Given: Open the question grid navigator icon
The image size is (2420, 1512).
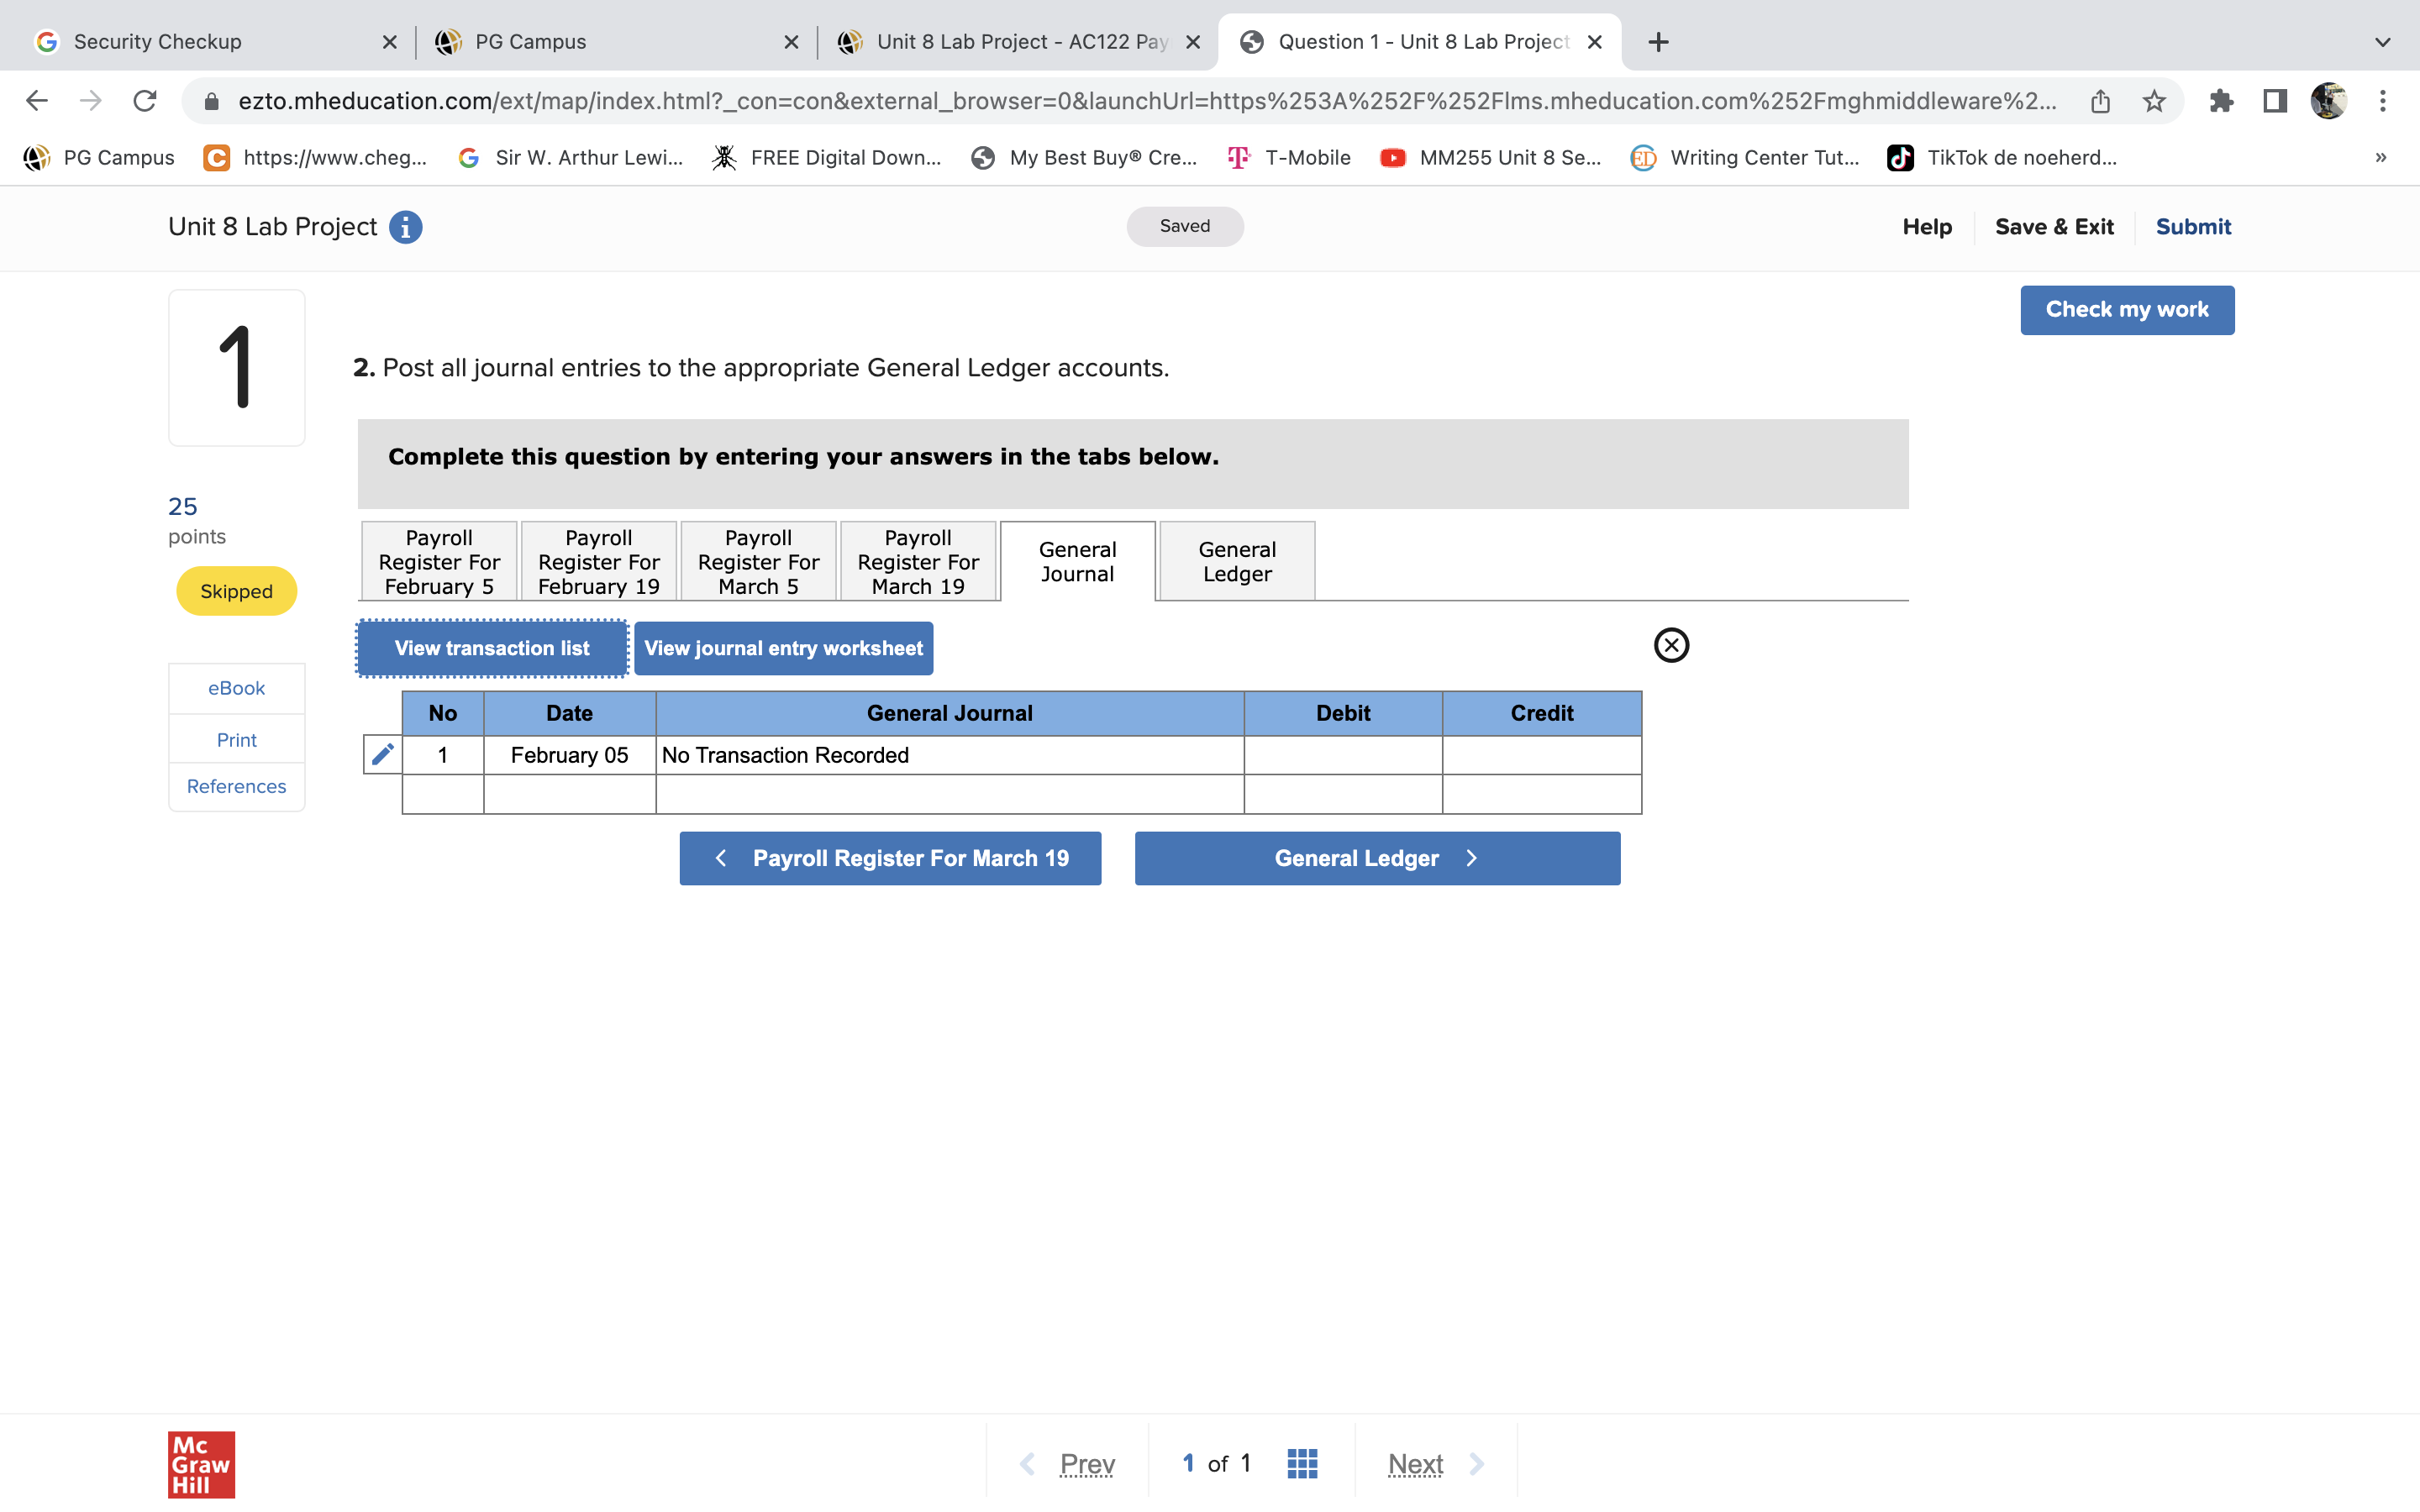Looking at the screenshot, I should (x=1302, y=1463).
